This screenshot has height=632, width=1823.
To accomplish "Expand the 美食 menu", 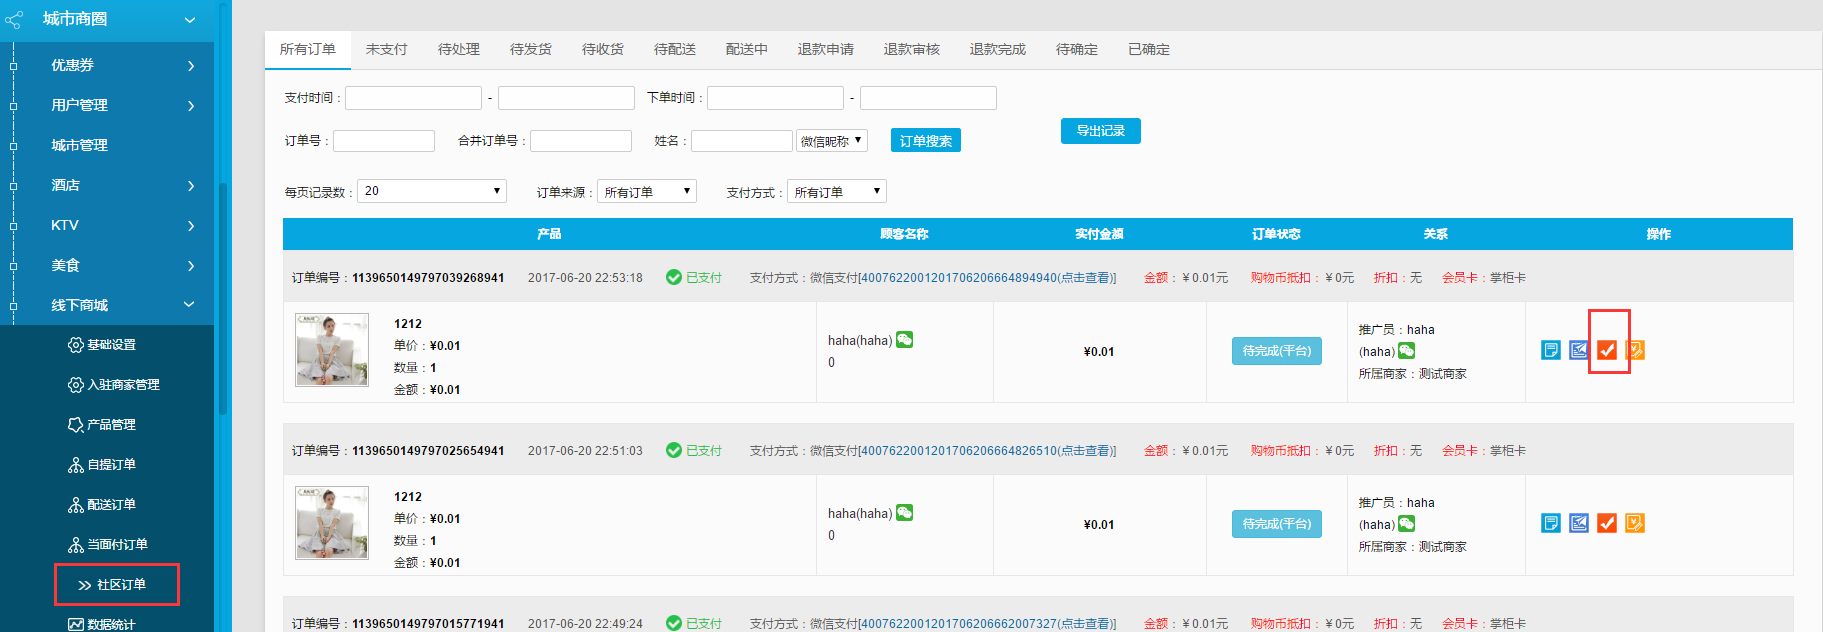I will tap(191, 266).
